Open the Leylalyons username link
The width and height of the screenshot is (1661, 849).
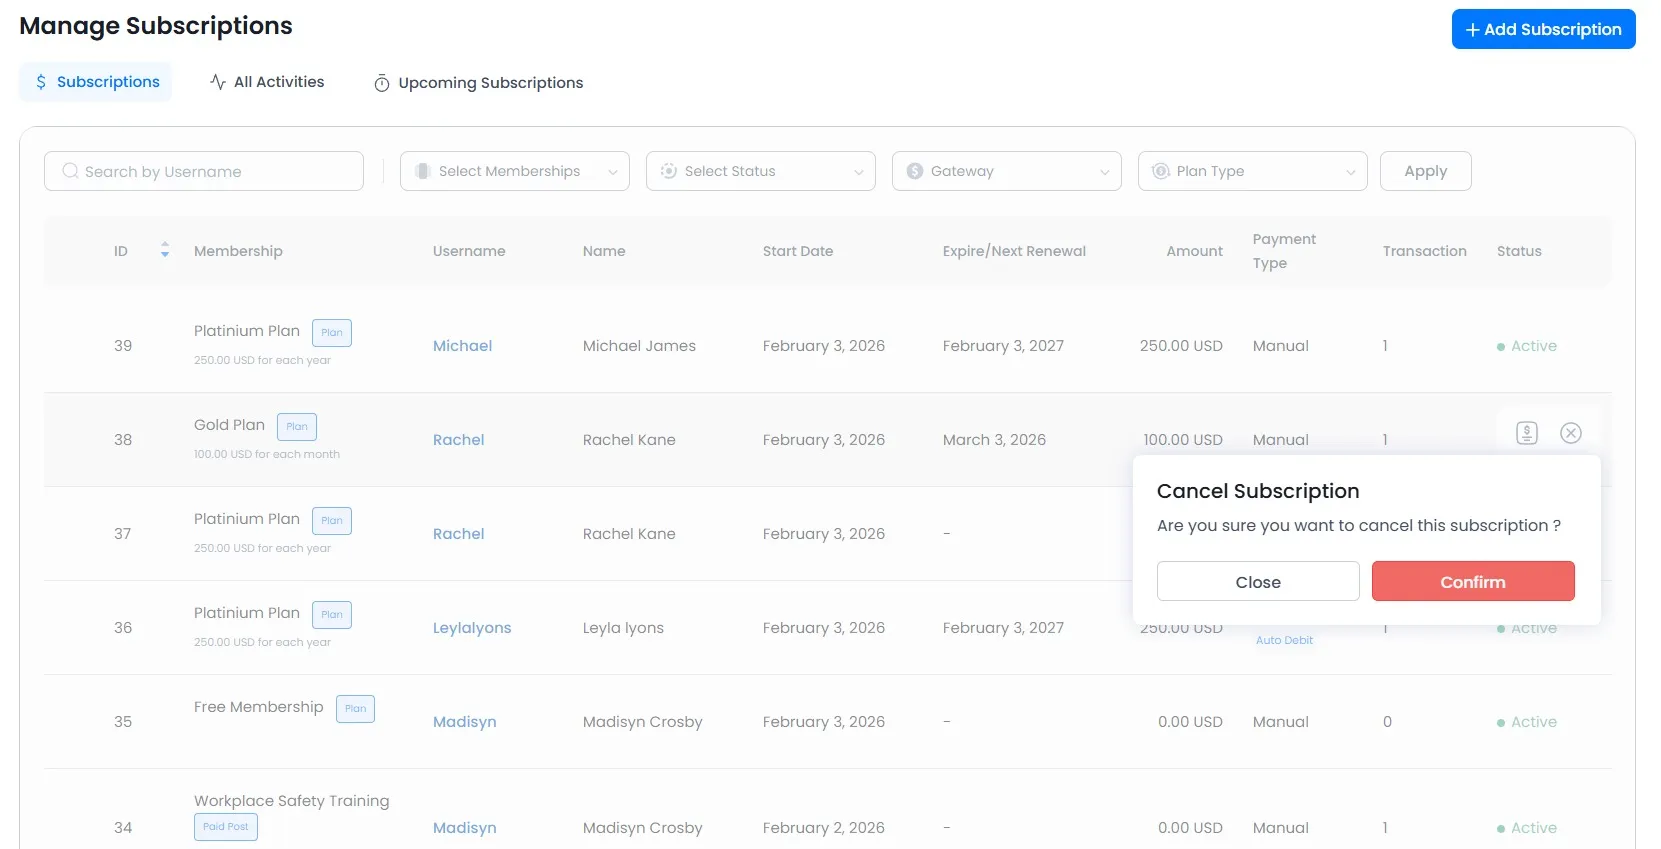click(472, 628)
